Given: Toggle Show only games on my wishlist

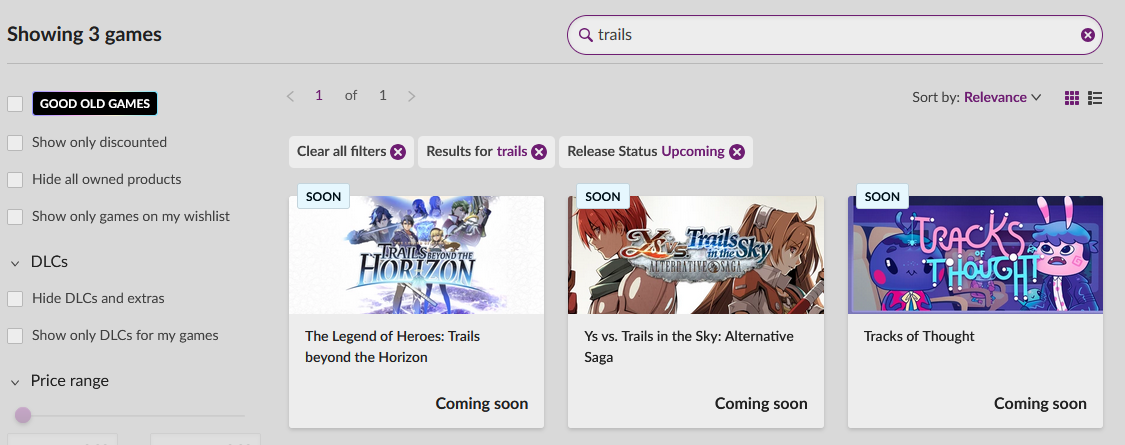Looking at the screenshot, I should coord(15,217).
